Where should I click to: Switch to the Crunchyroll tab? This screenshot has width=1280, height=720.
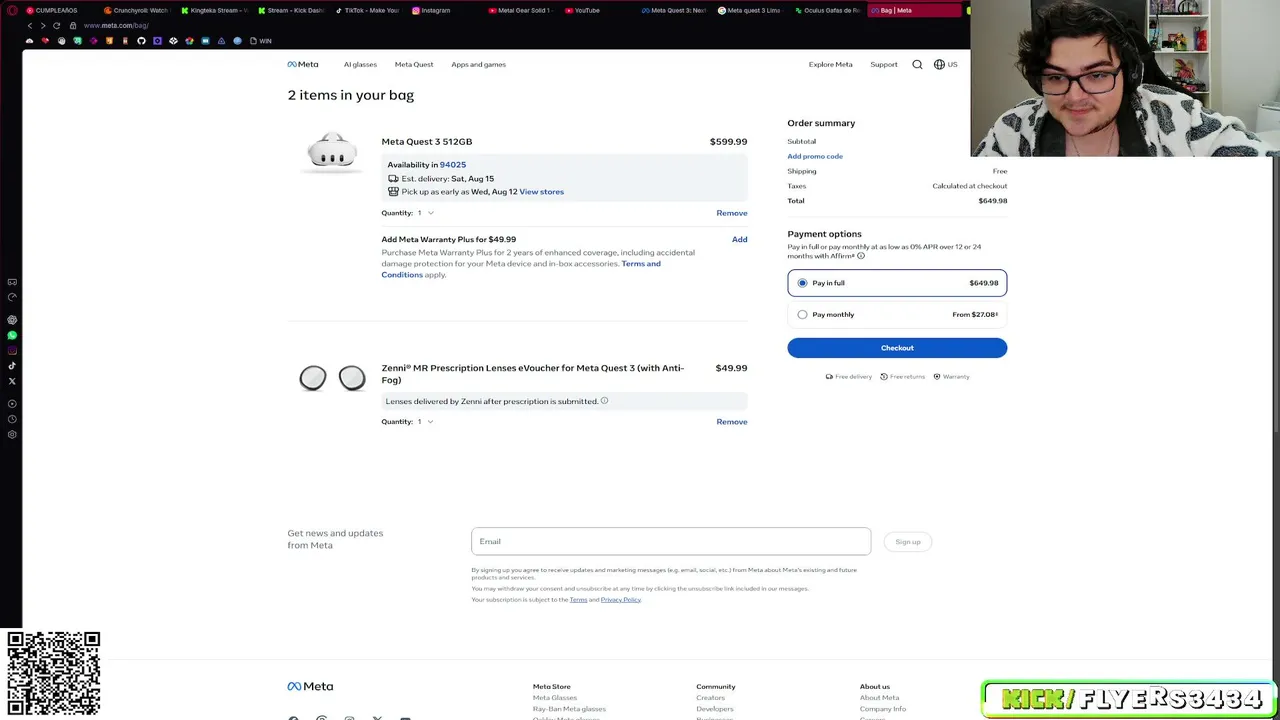pos(136,10)
